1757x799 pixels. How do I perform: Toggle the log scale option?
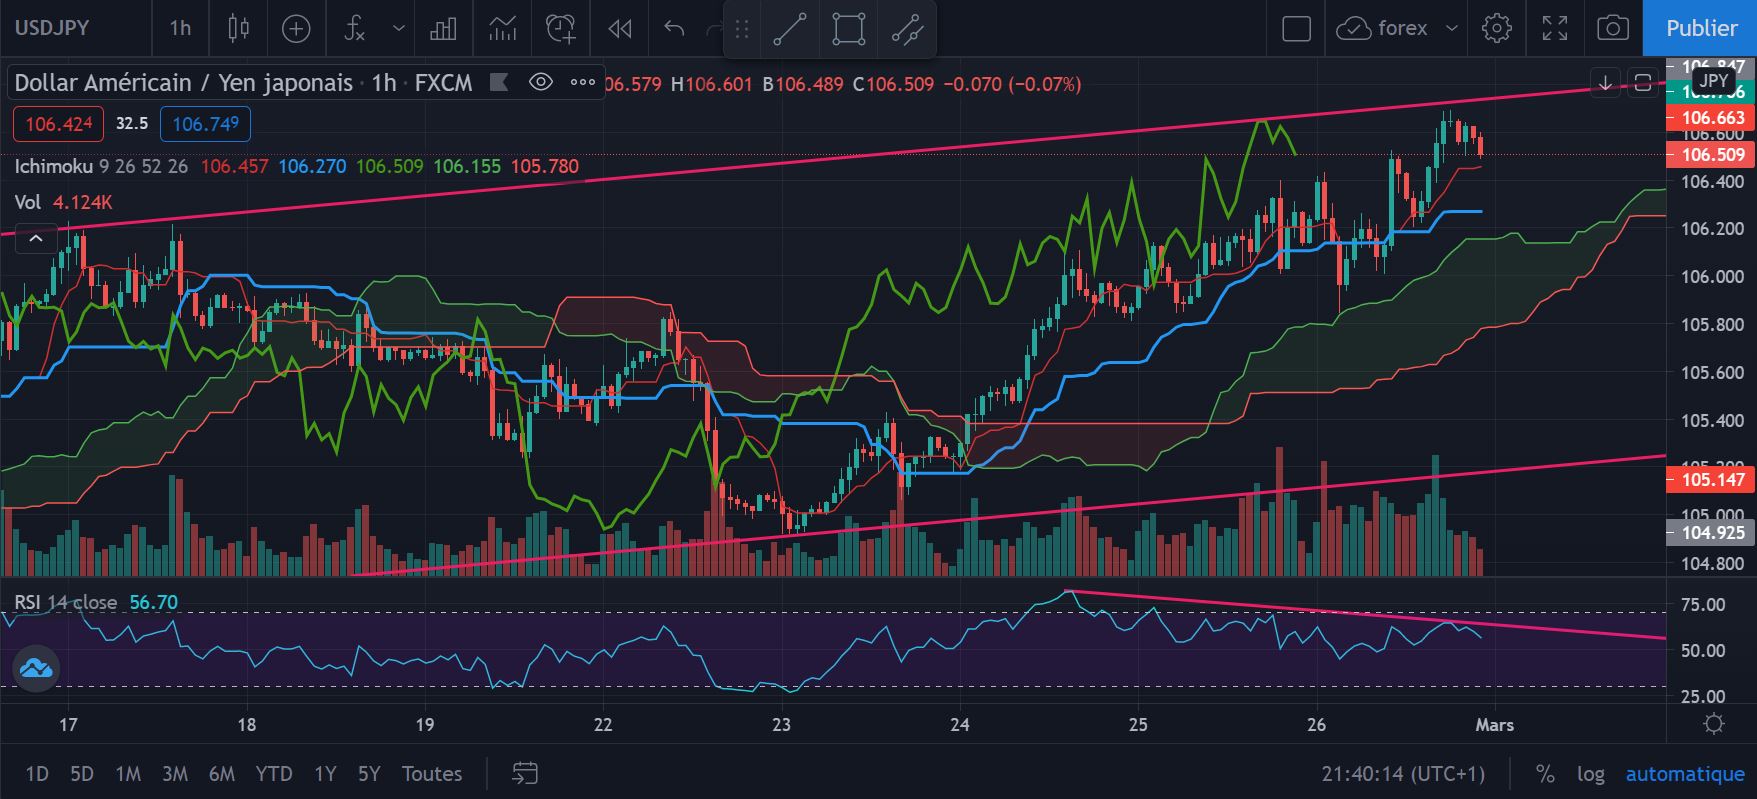coord(1590,773)
